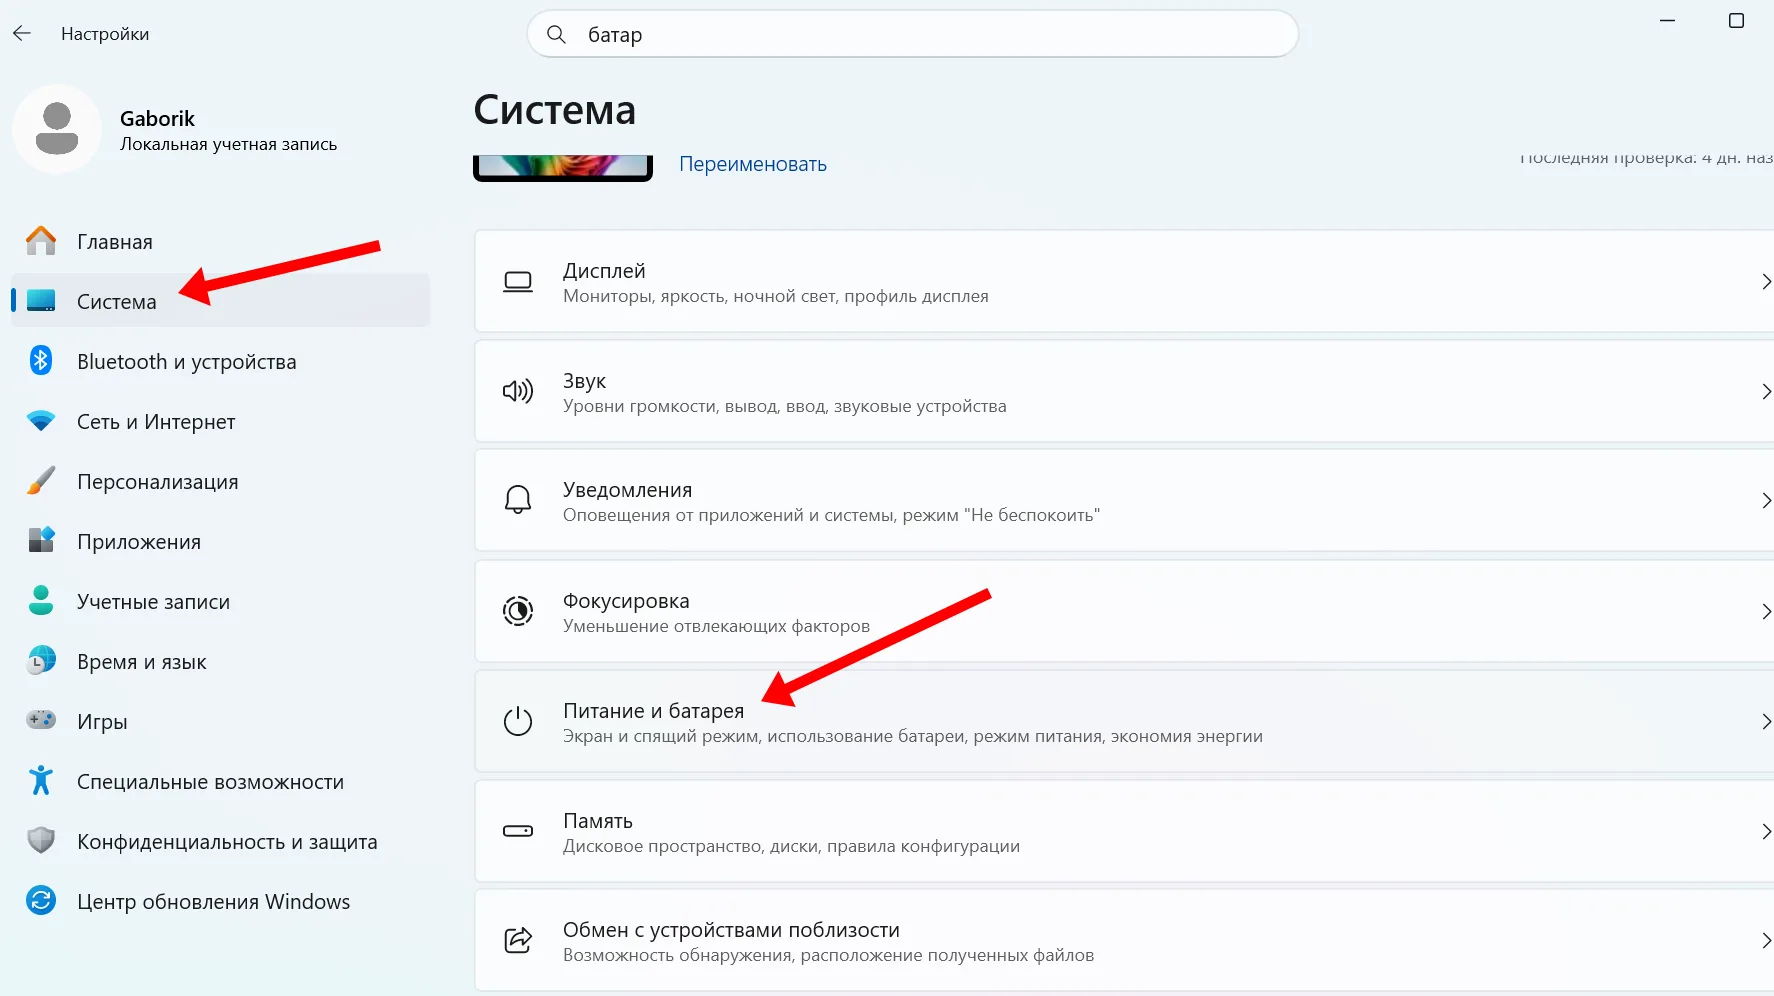Viewport: 1774px width, 996px height.
Task: Click the Wi-Fi network icon in sidebar
Action: [x=41, y=421]
